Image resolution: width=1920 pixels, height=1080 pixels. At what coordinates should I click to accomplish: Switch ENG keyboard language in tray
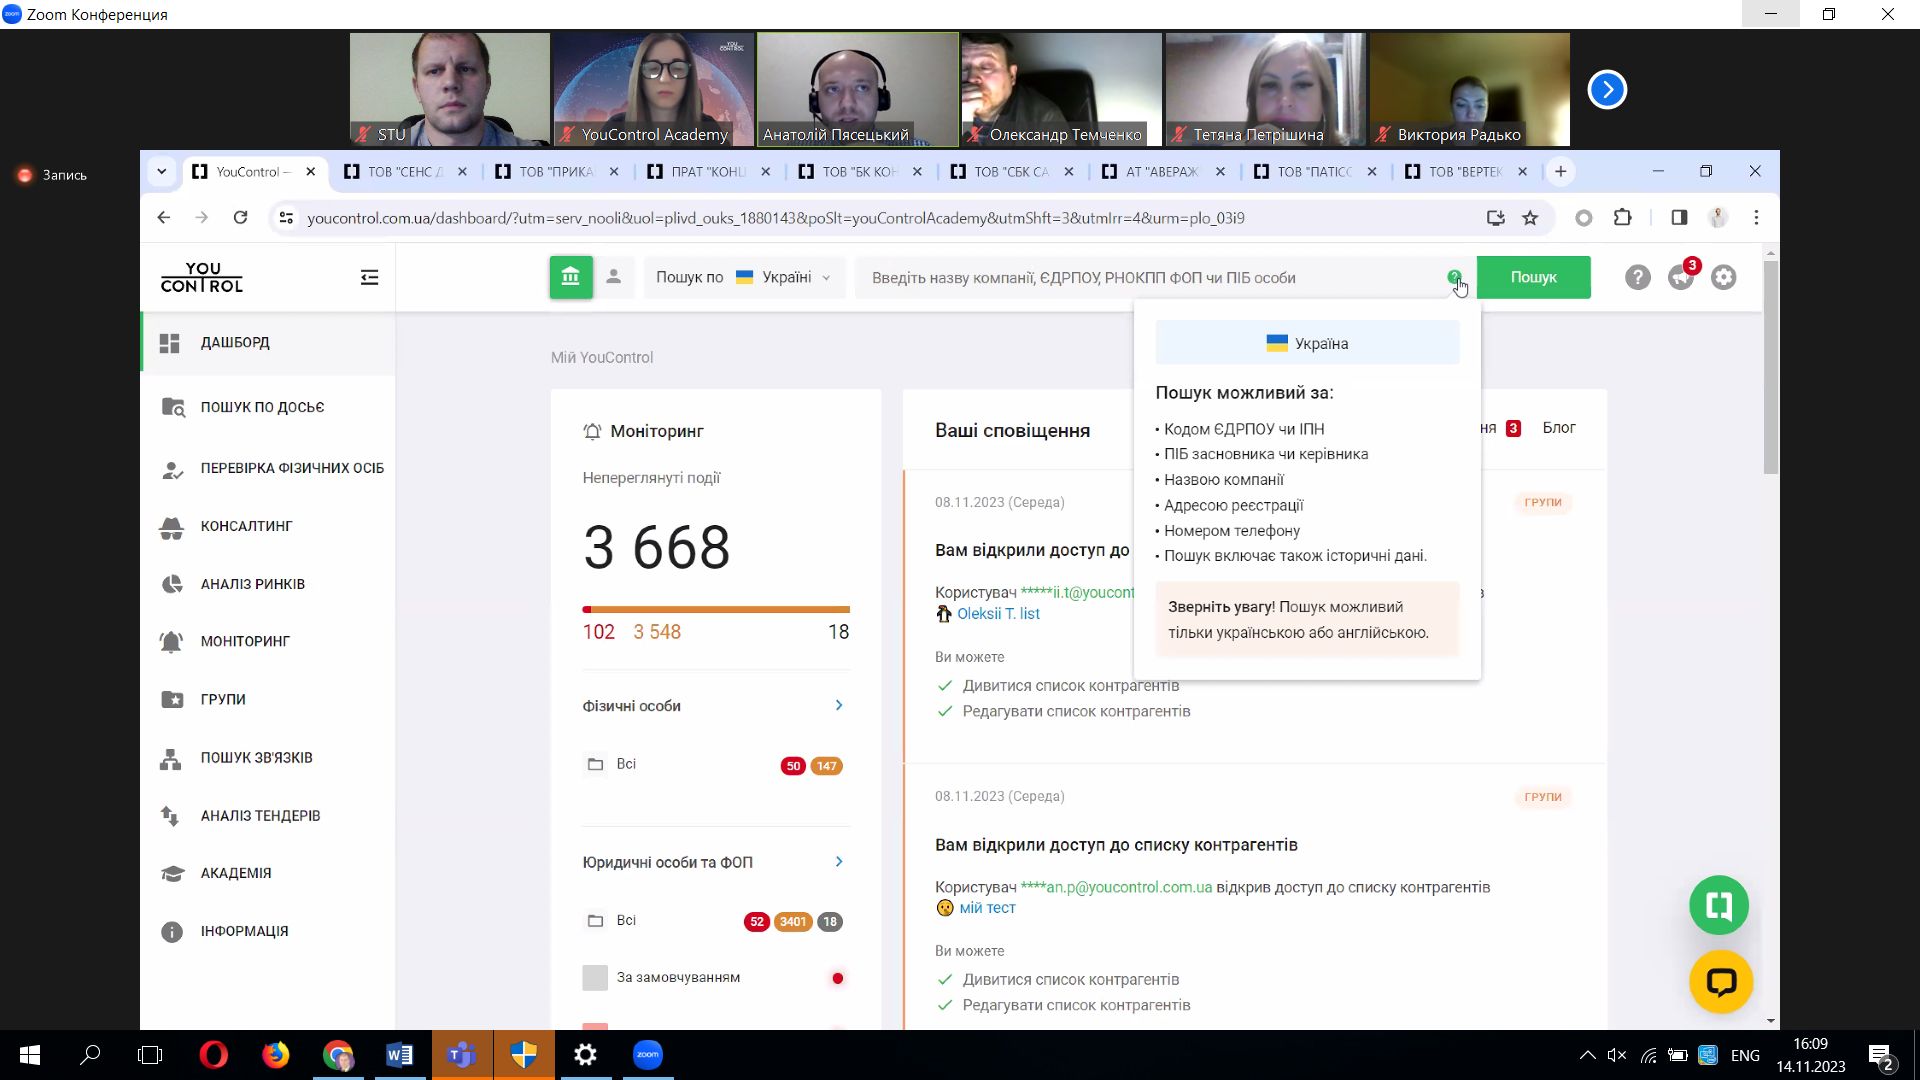tap(1745, 1055)
